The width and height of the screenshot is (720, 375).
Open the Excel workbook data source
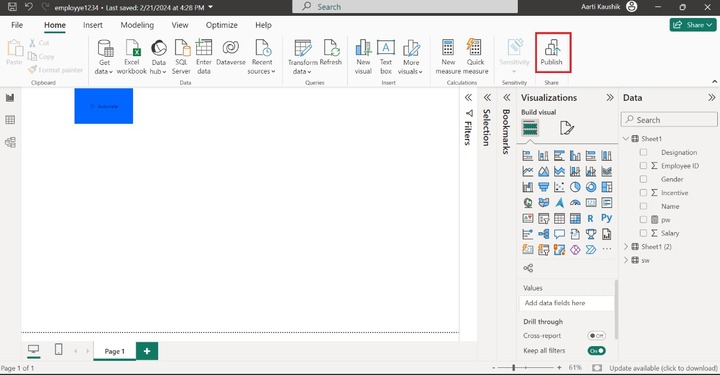[132, 57]
